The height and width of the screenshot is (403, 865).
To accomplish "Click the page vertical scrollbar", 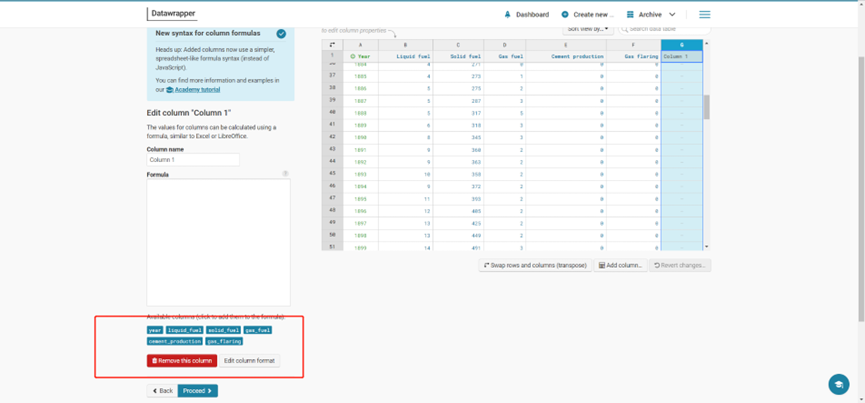I will 861,187.
